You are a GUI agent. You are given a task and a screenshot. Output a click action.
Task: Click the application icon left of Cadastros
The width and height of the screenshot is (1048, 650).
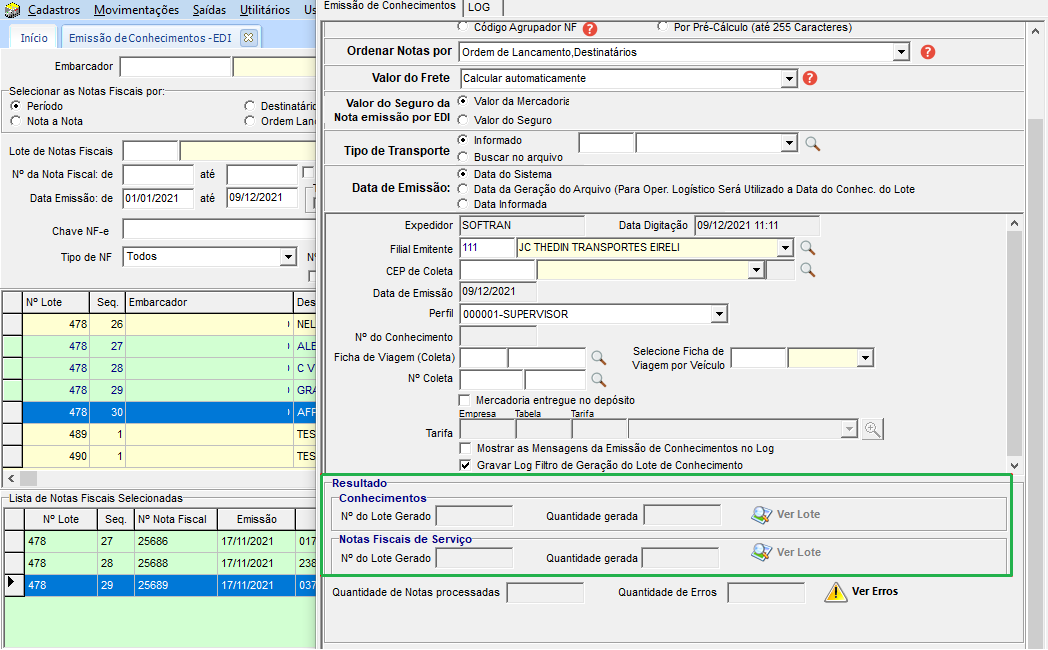pyautogui.click(x=12, y=10)
